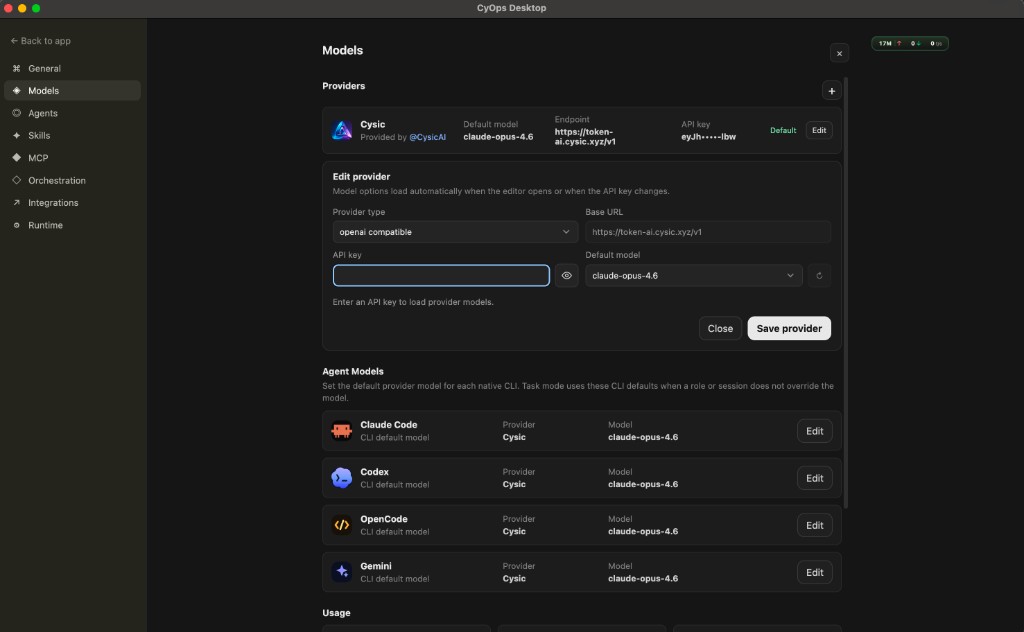
Task: Click the Runtime icon in sidebar
Action: point(16,225)
